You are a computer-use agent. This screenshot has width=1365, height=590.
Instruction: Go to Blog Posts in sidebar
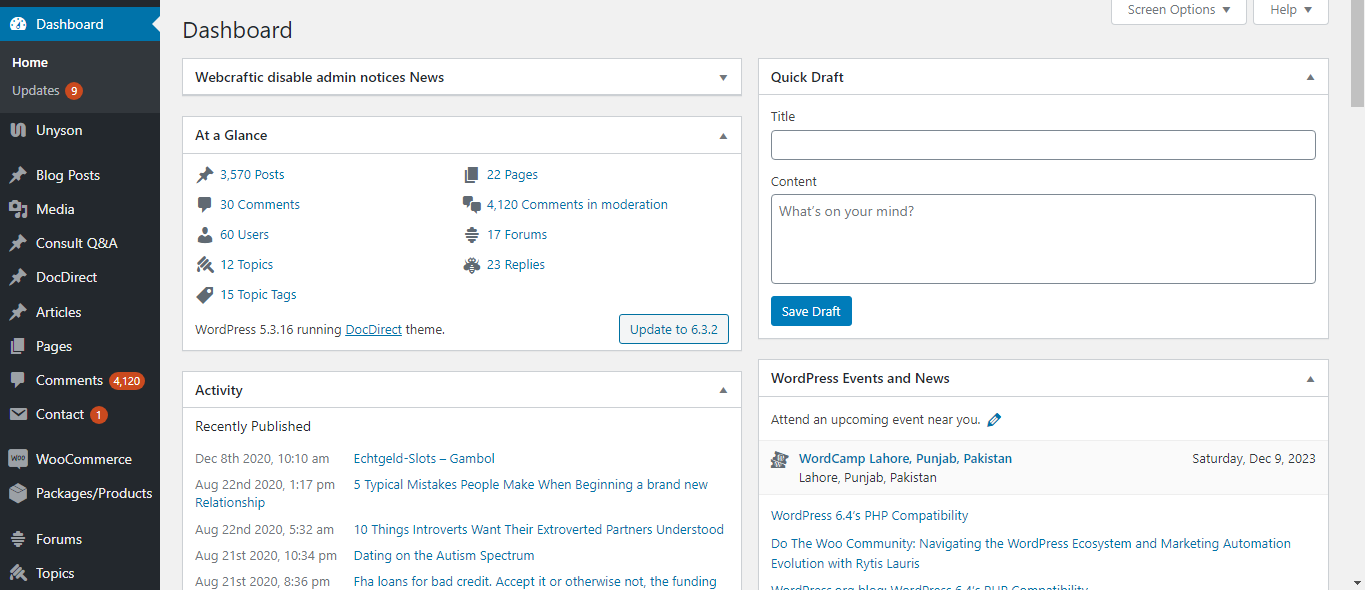(x=68, y=175)
